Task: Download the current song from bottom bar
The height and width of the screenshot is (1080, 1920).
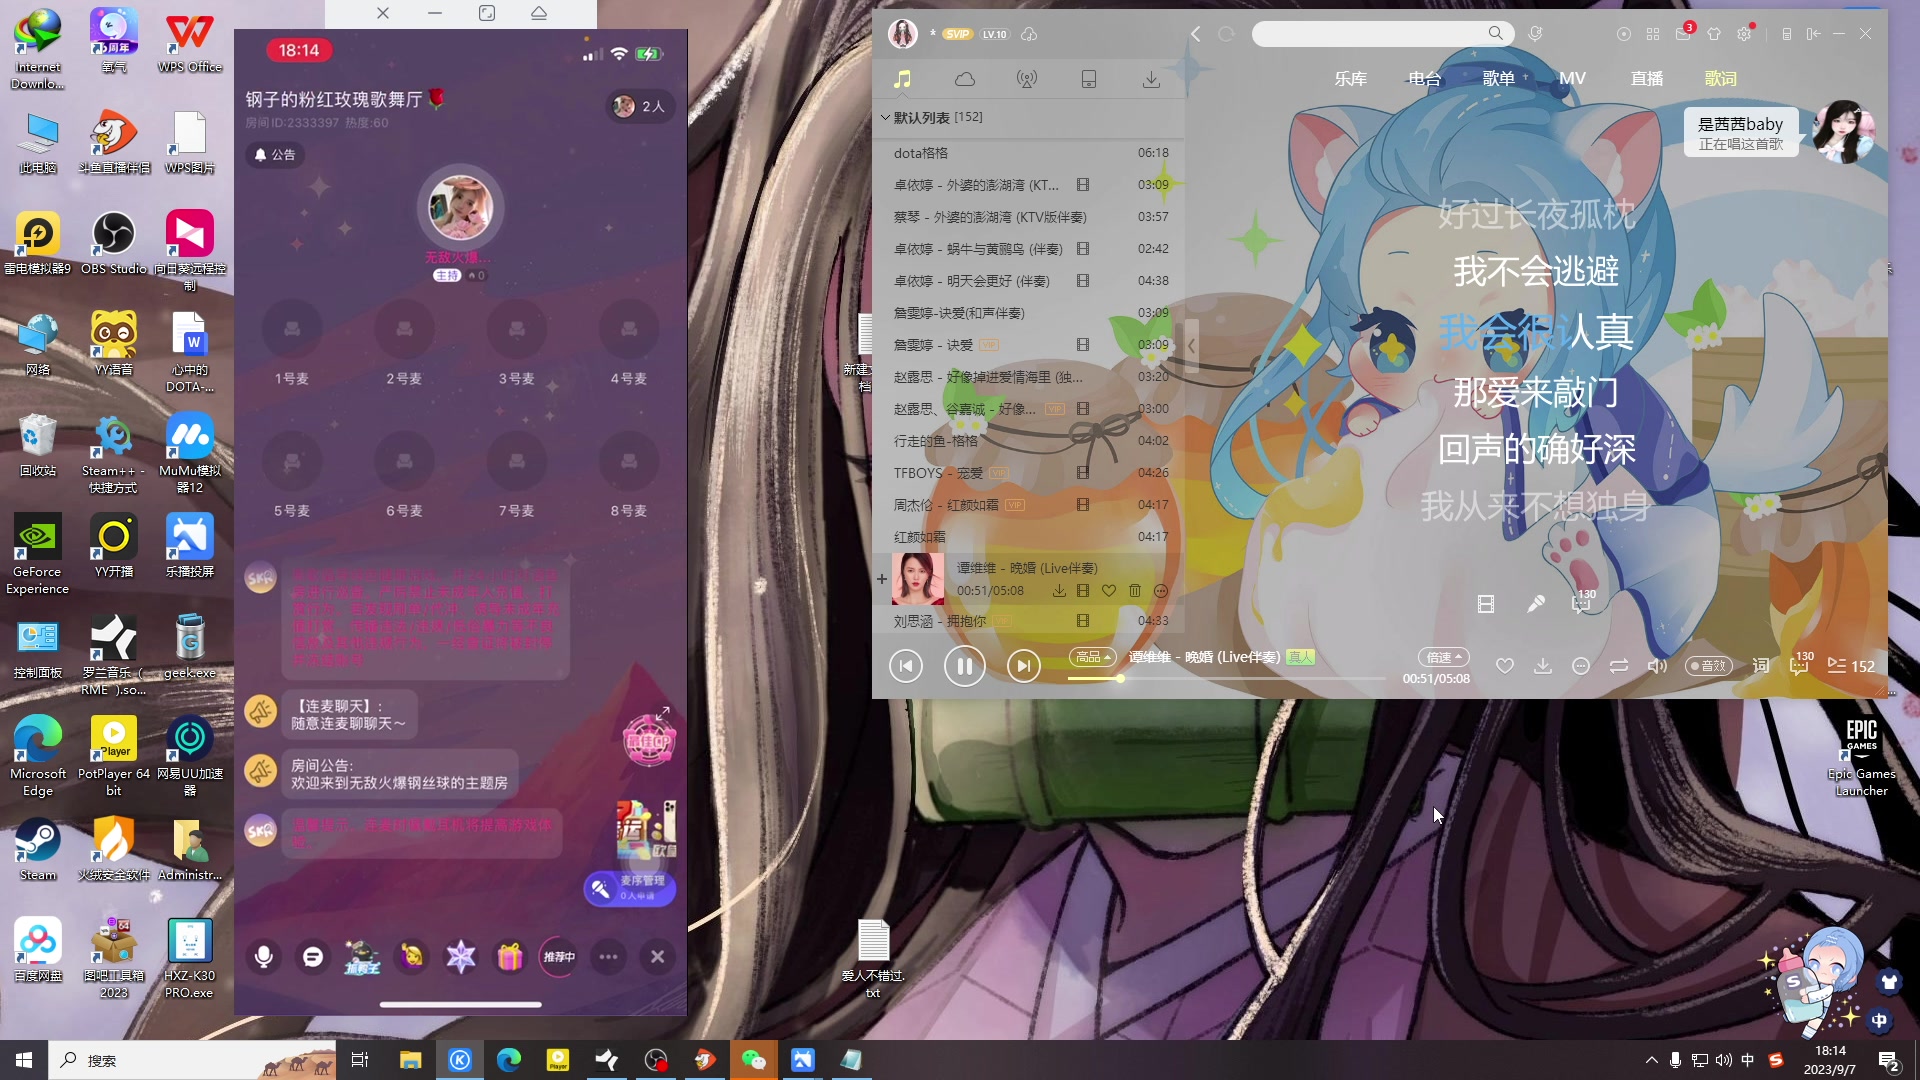Action: coord(1543,666)
